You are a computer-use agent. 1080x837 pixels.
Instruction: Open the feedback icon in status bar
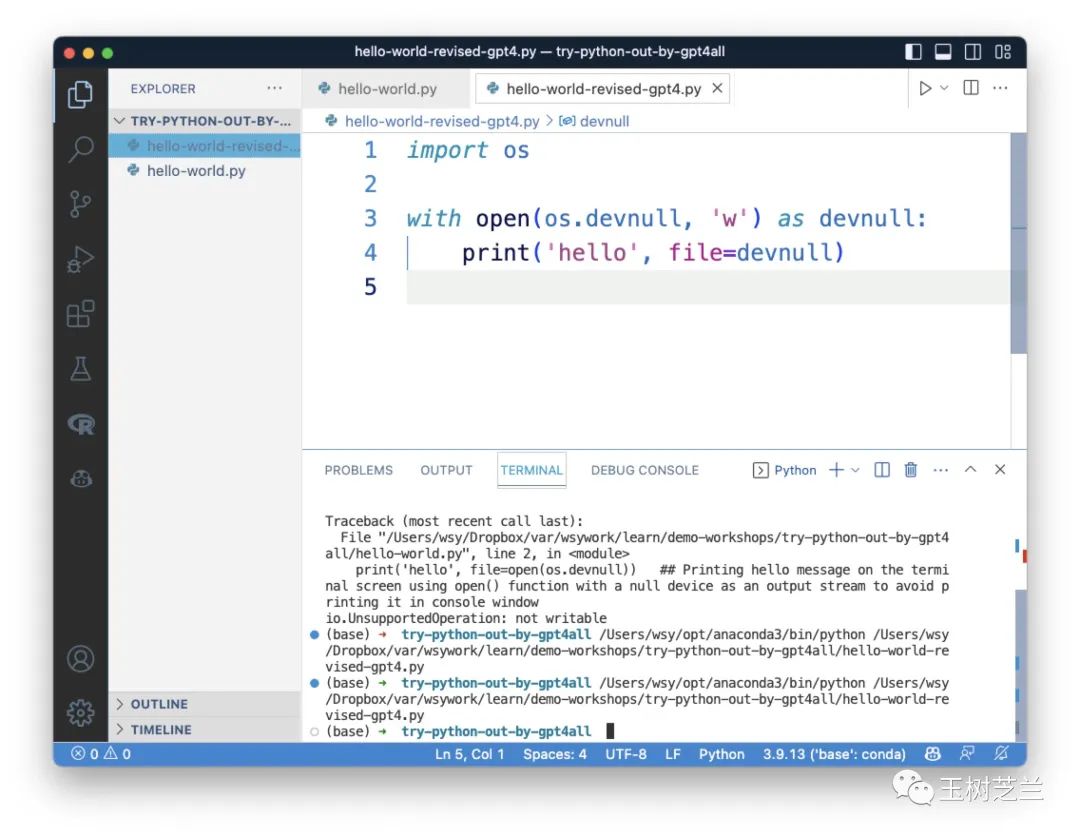(967, 754)
